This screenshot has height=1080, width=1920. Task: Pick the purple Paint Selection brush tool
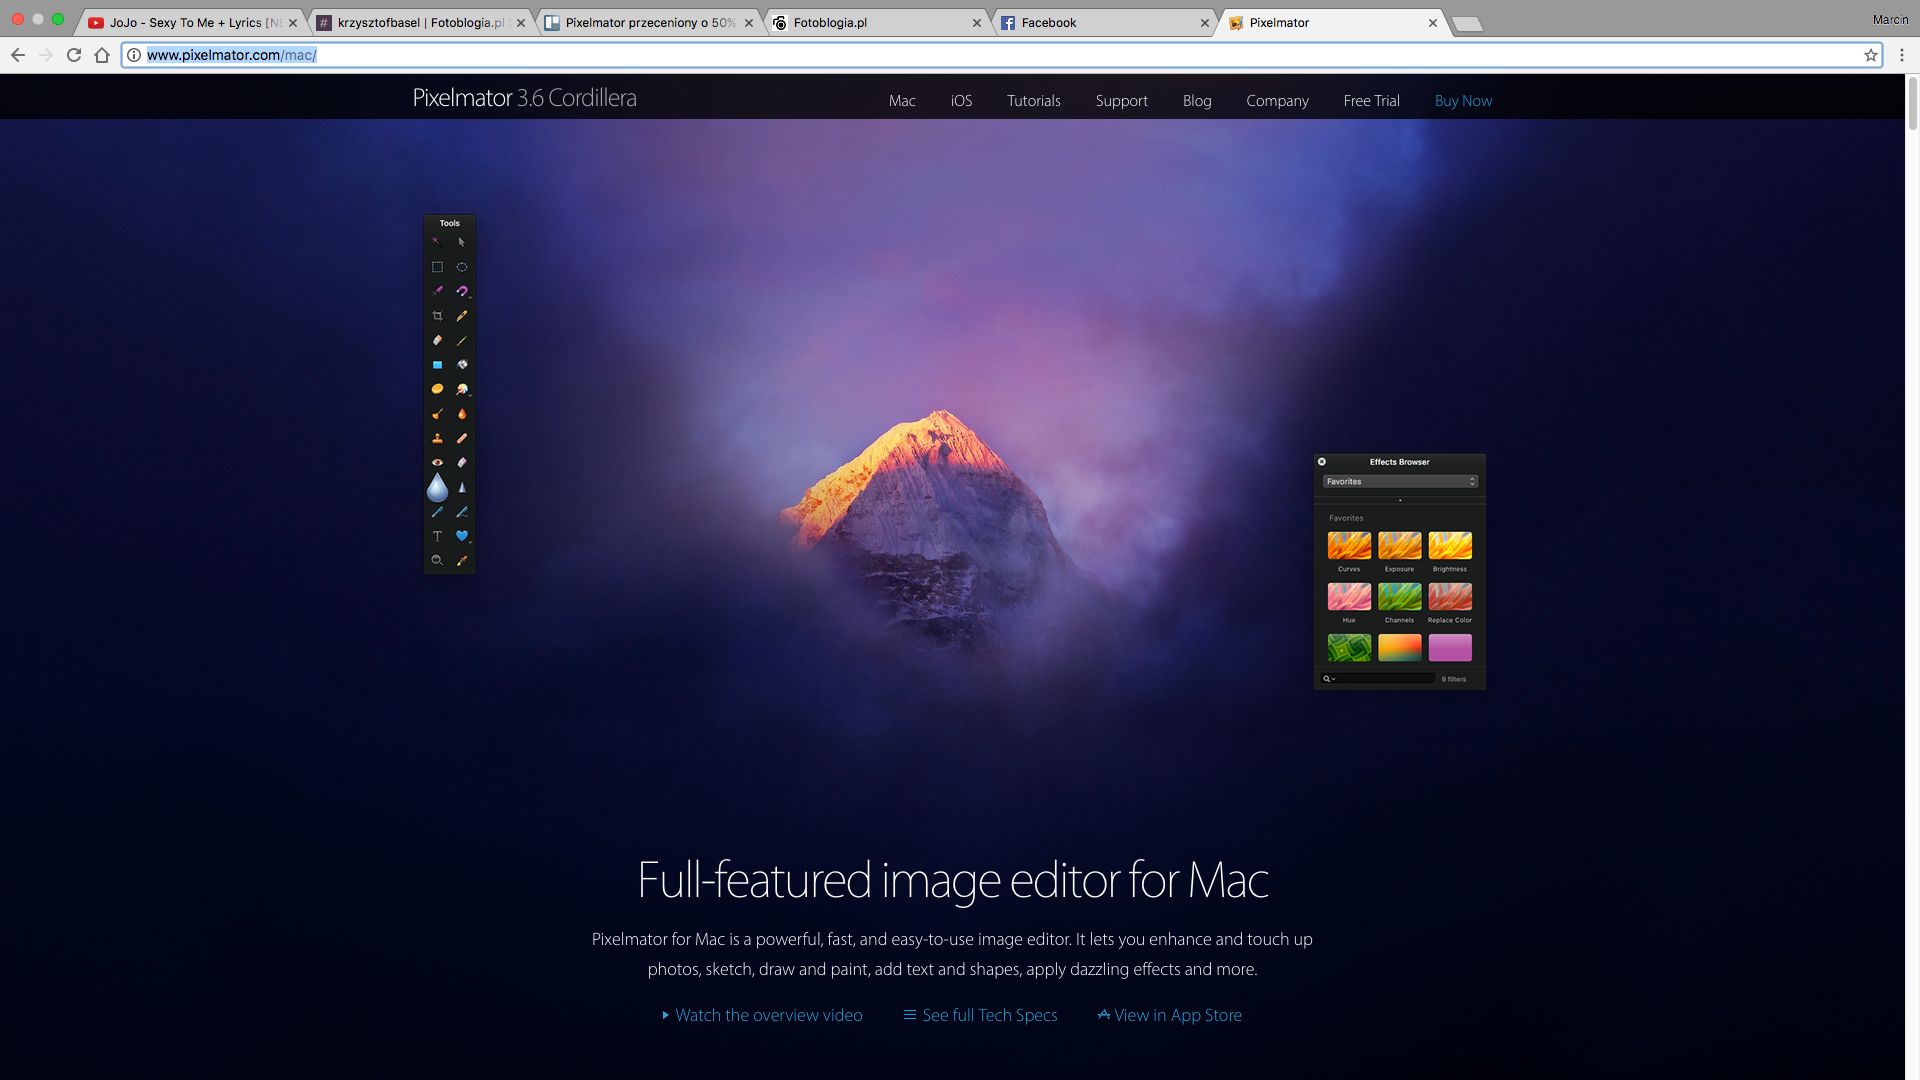click(437, 291)
